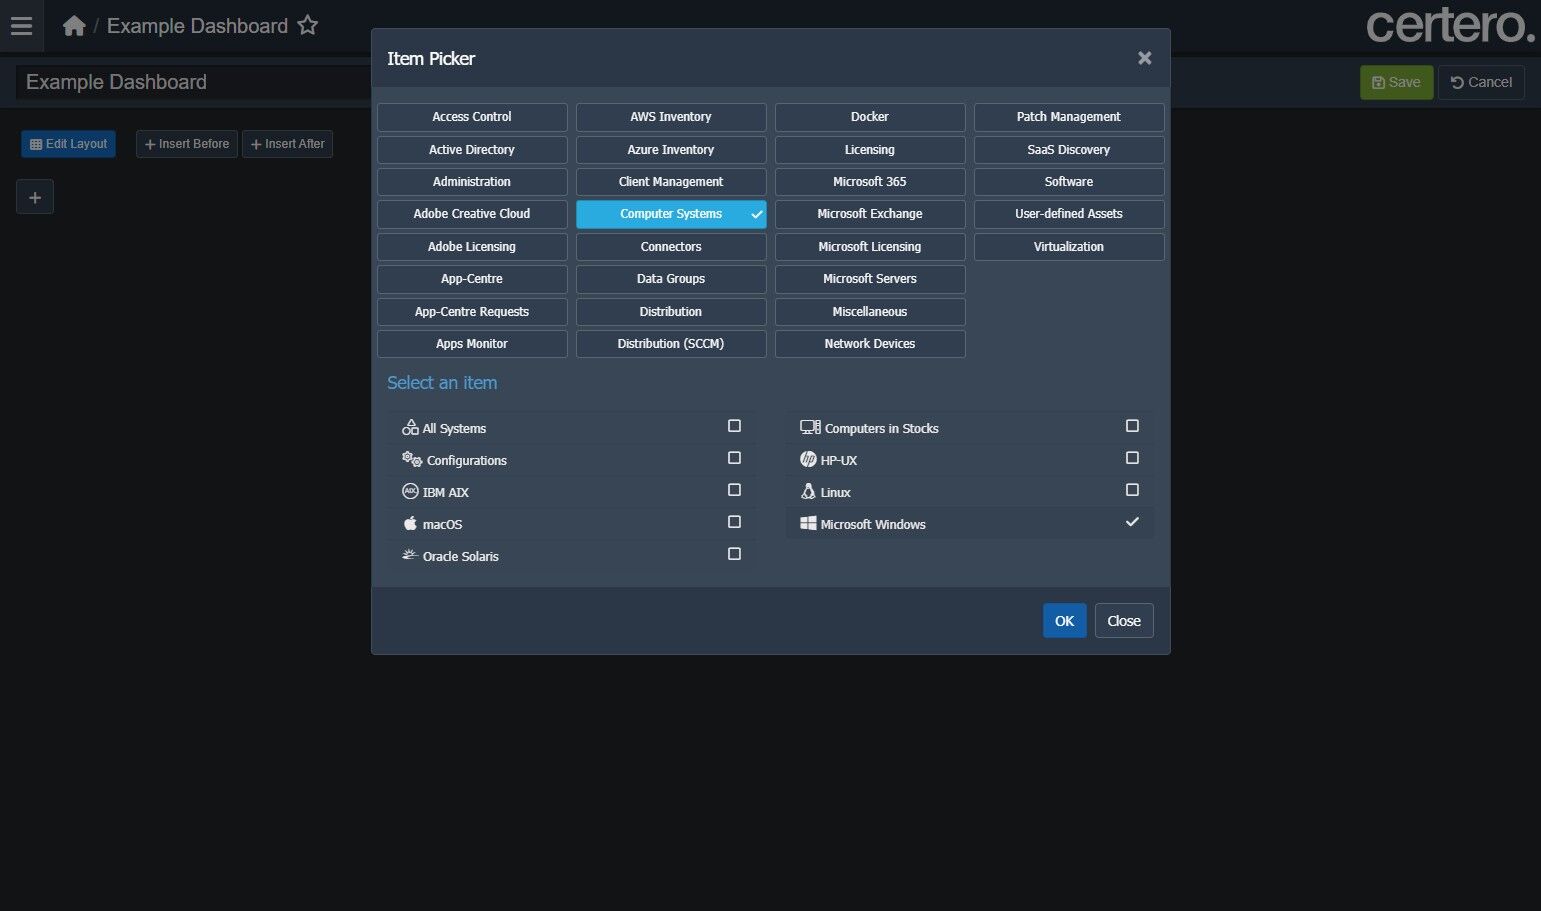Click the Edit Layout button
The height and width of the screenshot is (911, 1541).
pyautogui.click(x=68, y=144)
